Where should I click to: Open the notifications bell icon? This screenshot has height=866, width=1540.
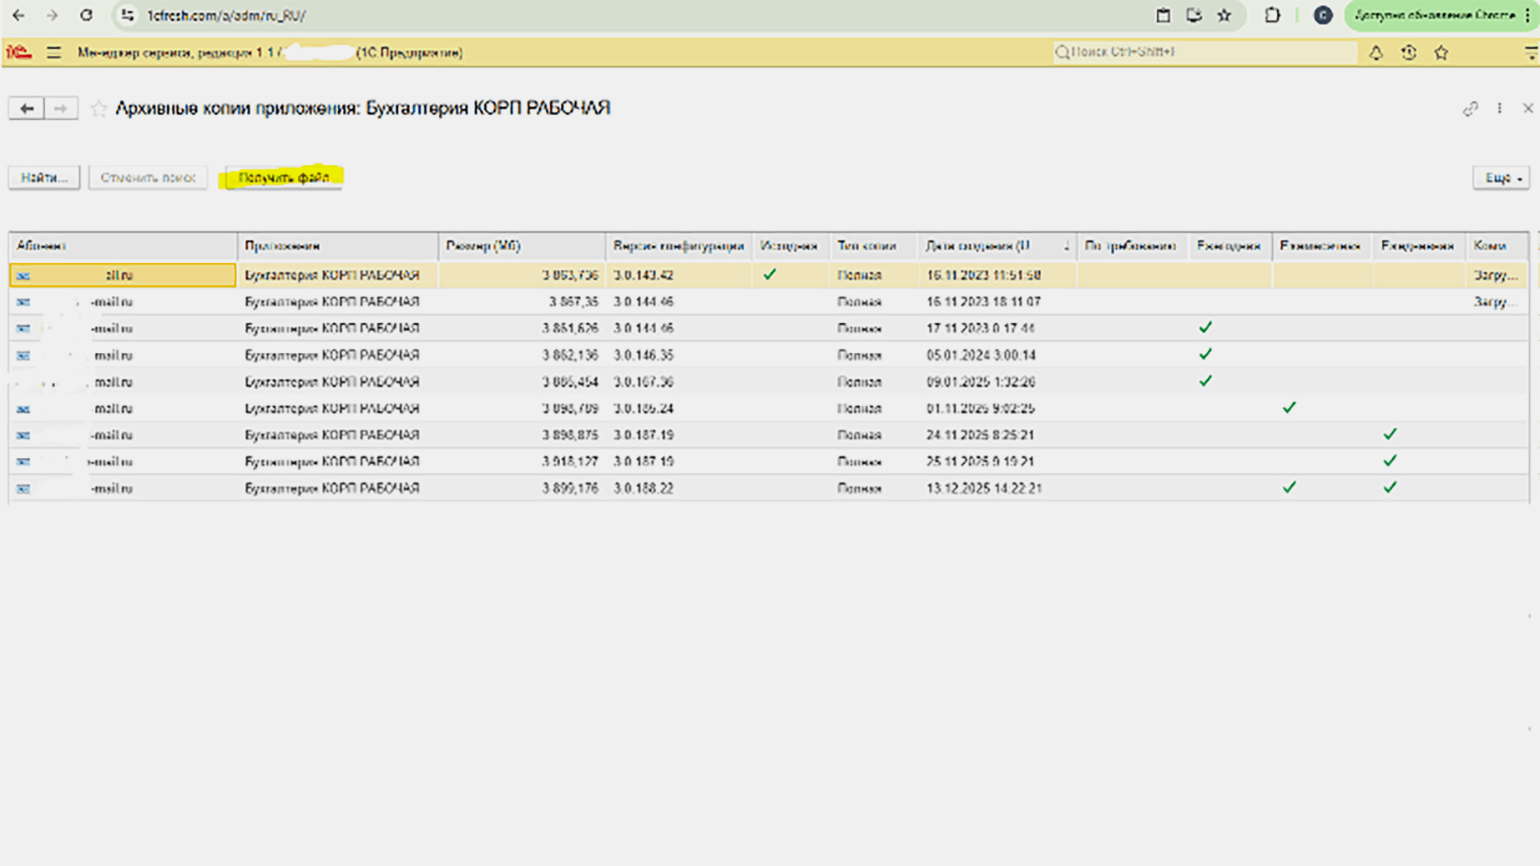1376,53
